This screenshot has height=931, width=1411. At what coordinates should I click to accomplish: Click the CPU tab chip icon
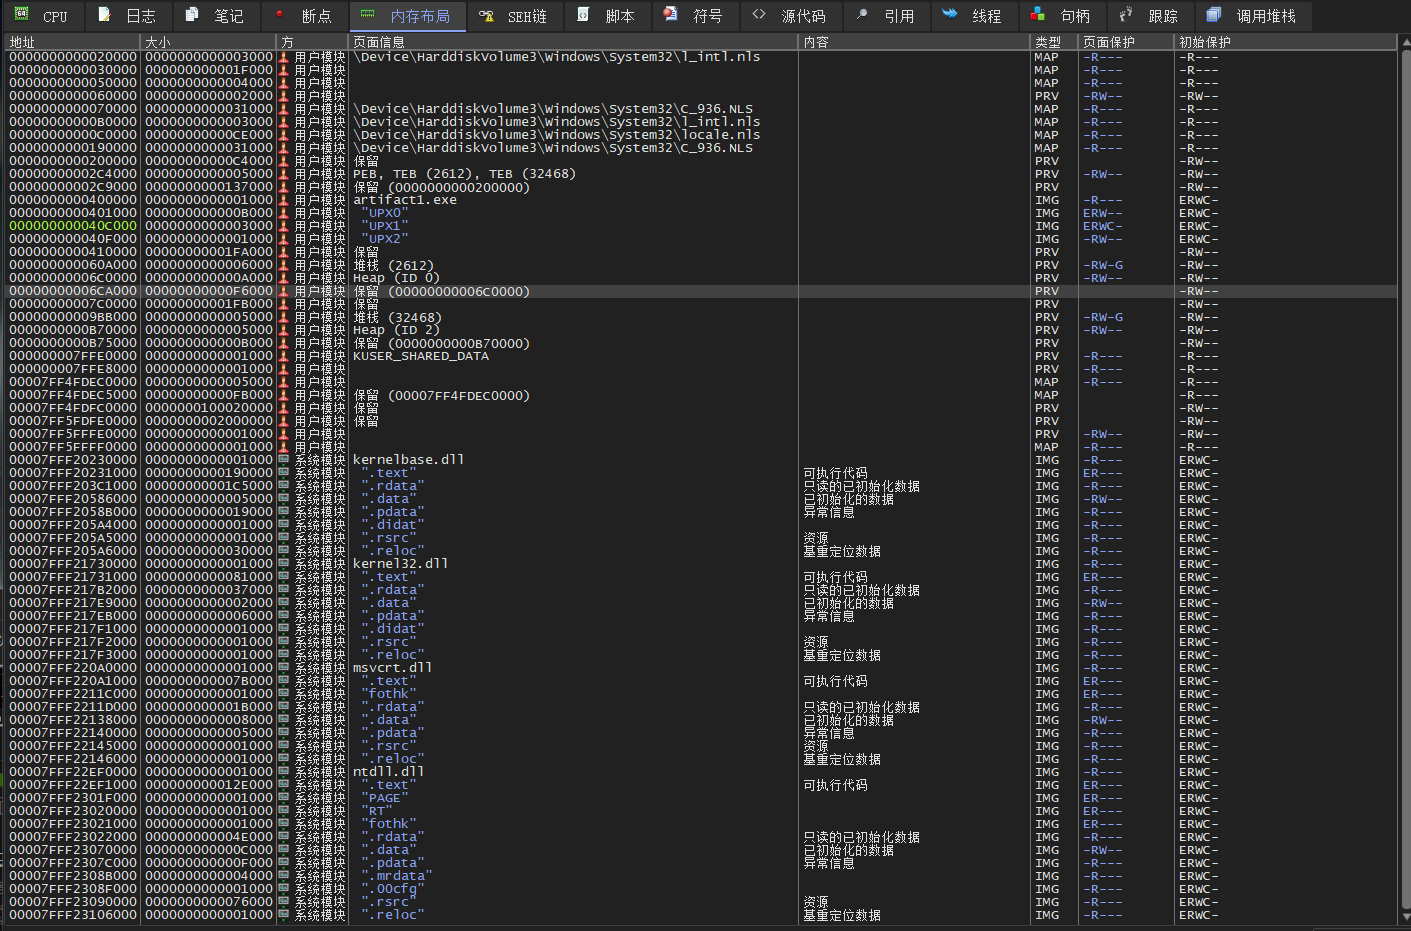(21, 15)
